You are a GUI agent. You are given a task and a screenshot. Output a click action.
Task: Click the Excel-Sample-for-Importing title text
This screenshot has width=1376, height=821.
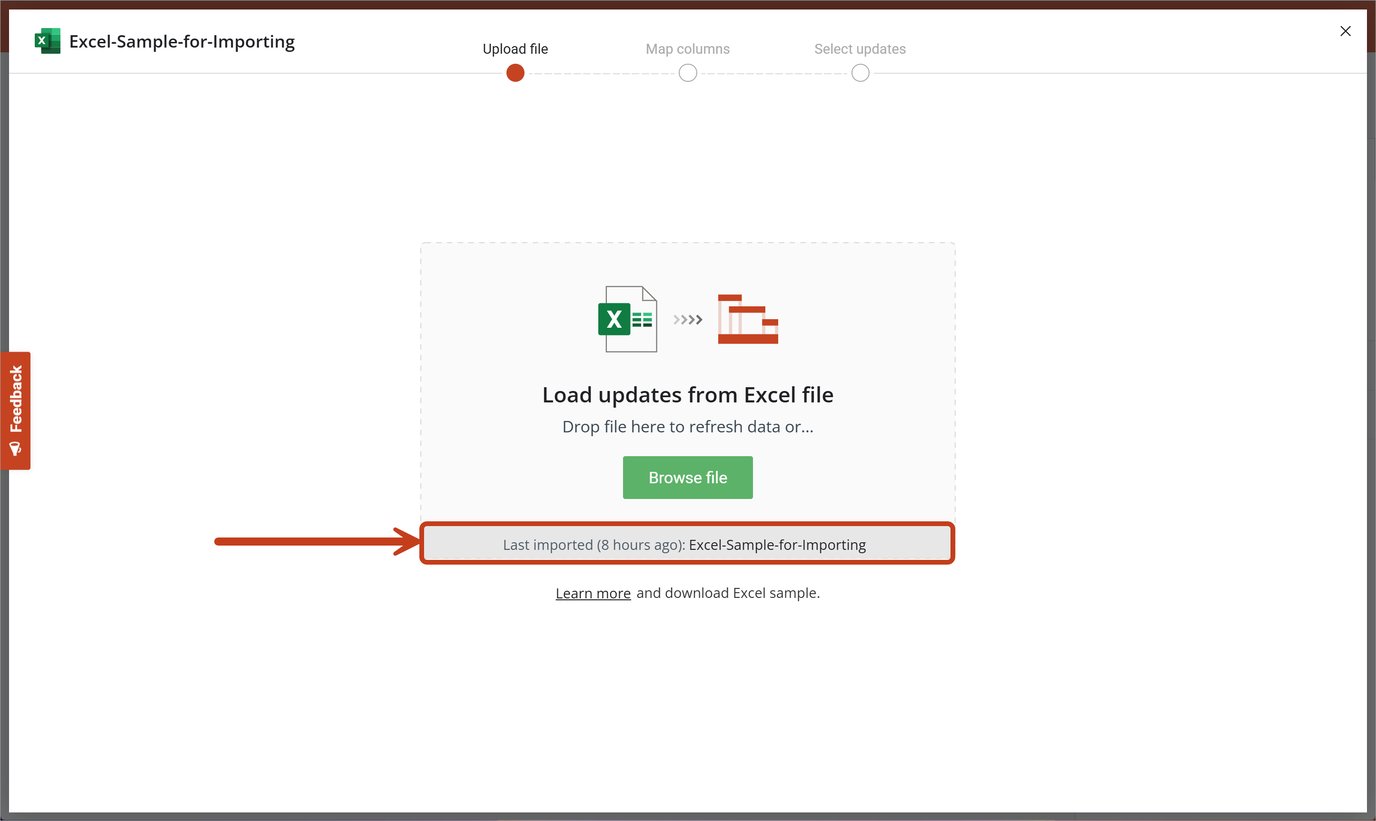coord(181,41)
